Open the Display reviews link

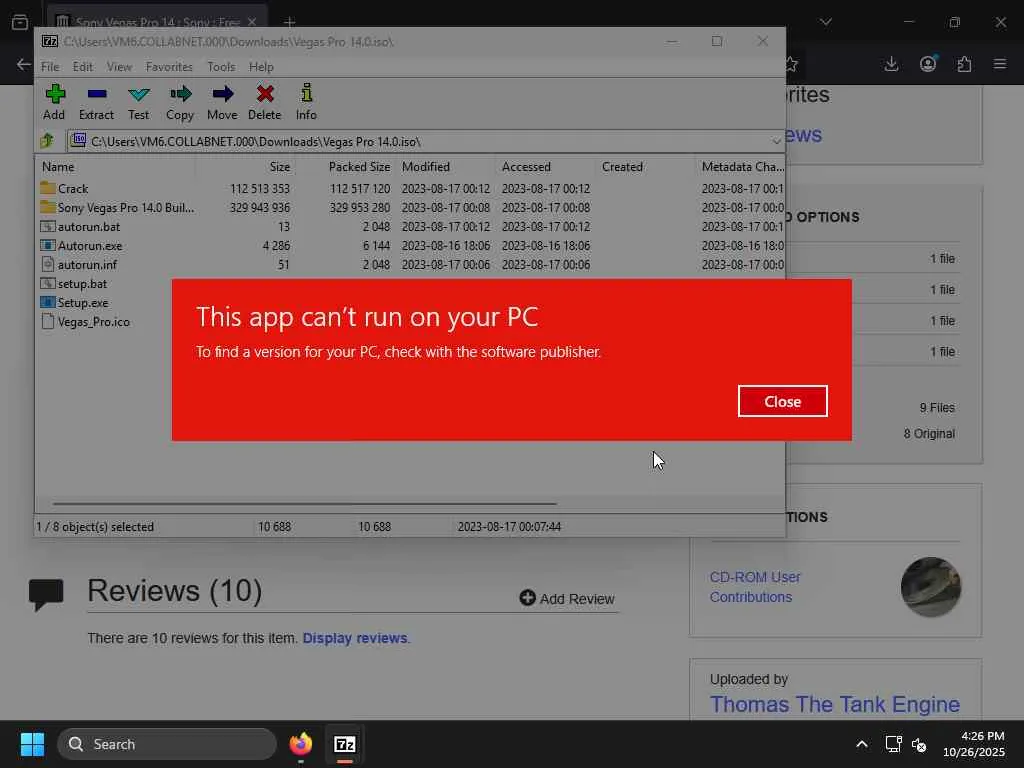(x=355, y=637)
